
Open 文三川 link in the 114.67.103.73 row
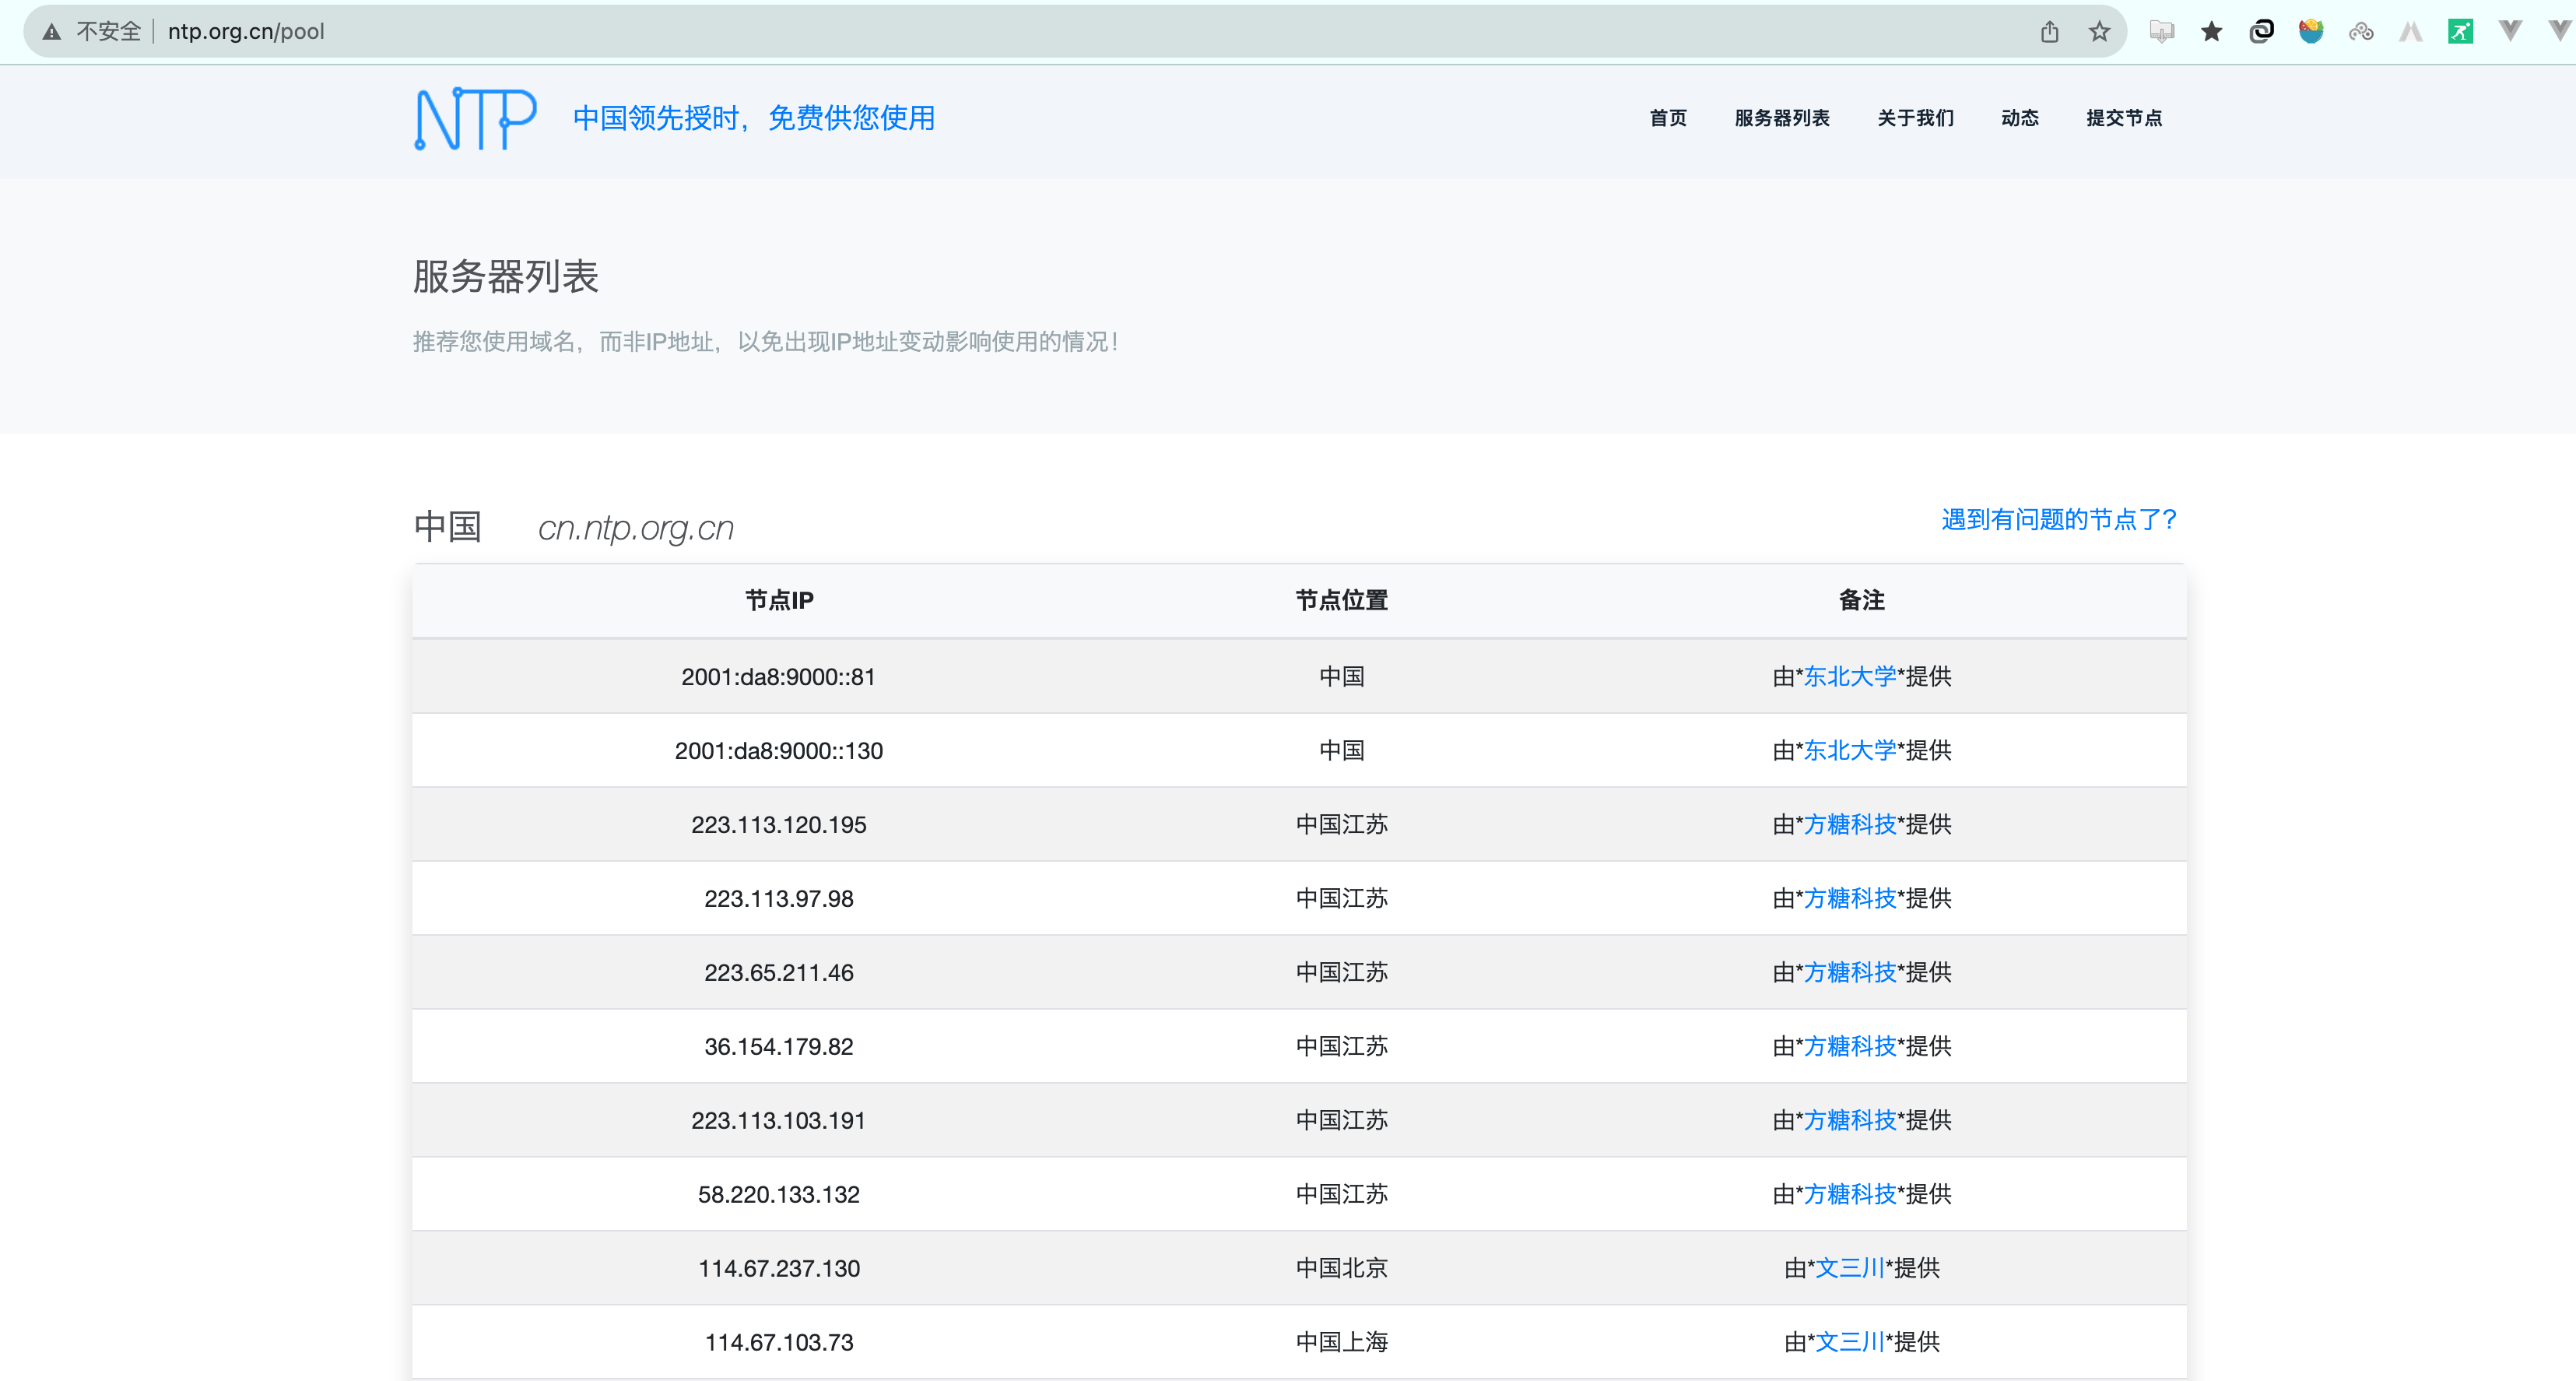[1849, 1342]
